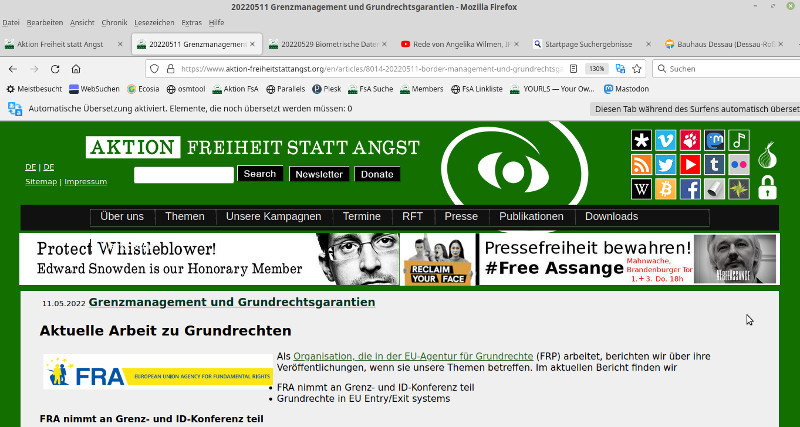Open the YouTube play icon
This screenshot has width=800, height=427.
tap(690, 164)
